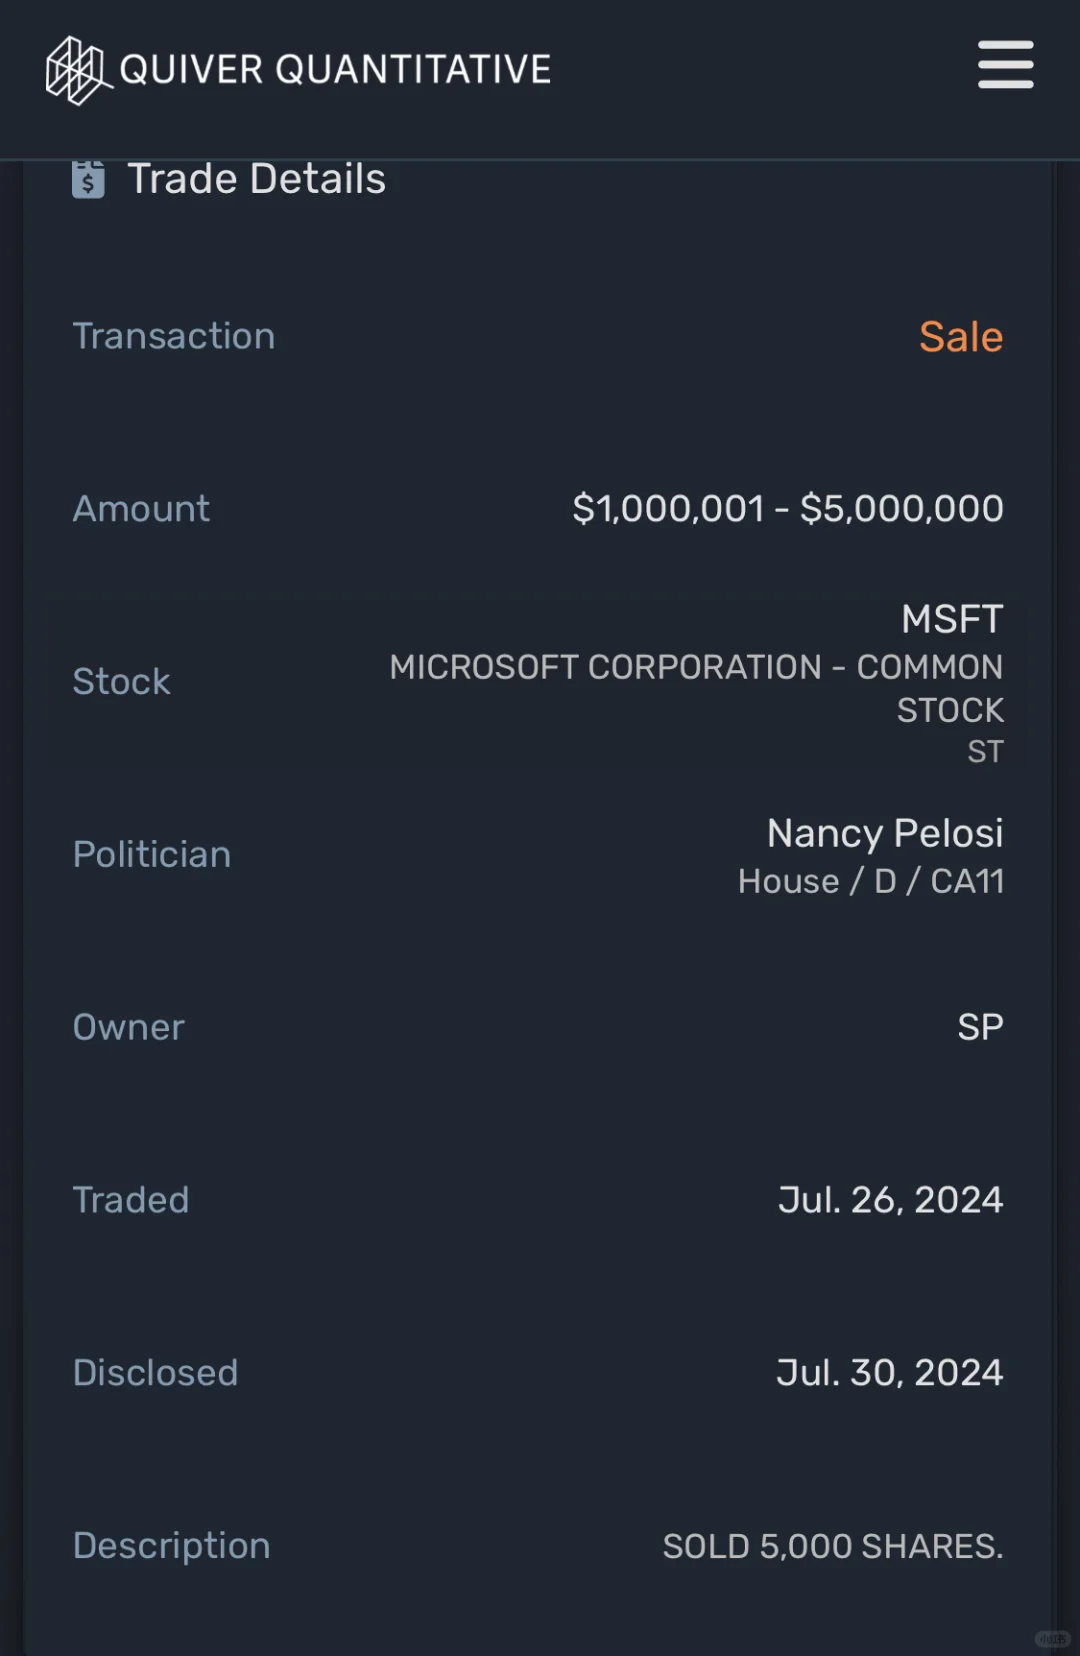The height and width of the screenshot is (1656, 1080).
Task: Click the Description row label
Action: [x=172, y=1546]
